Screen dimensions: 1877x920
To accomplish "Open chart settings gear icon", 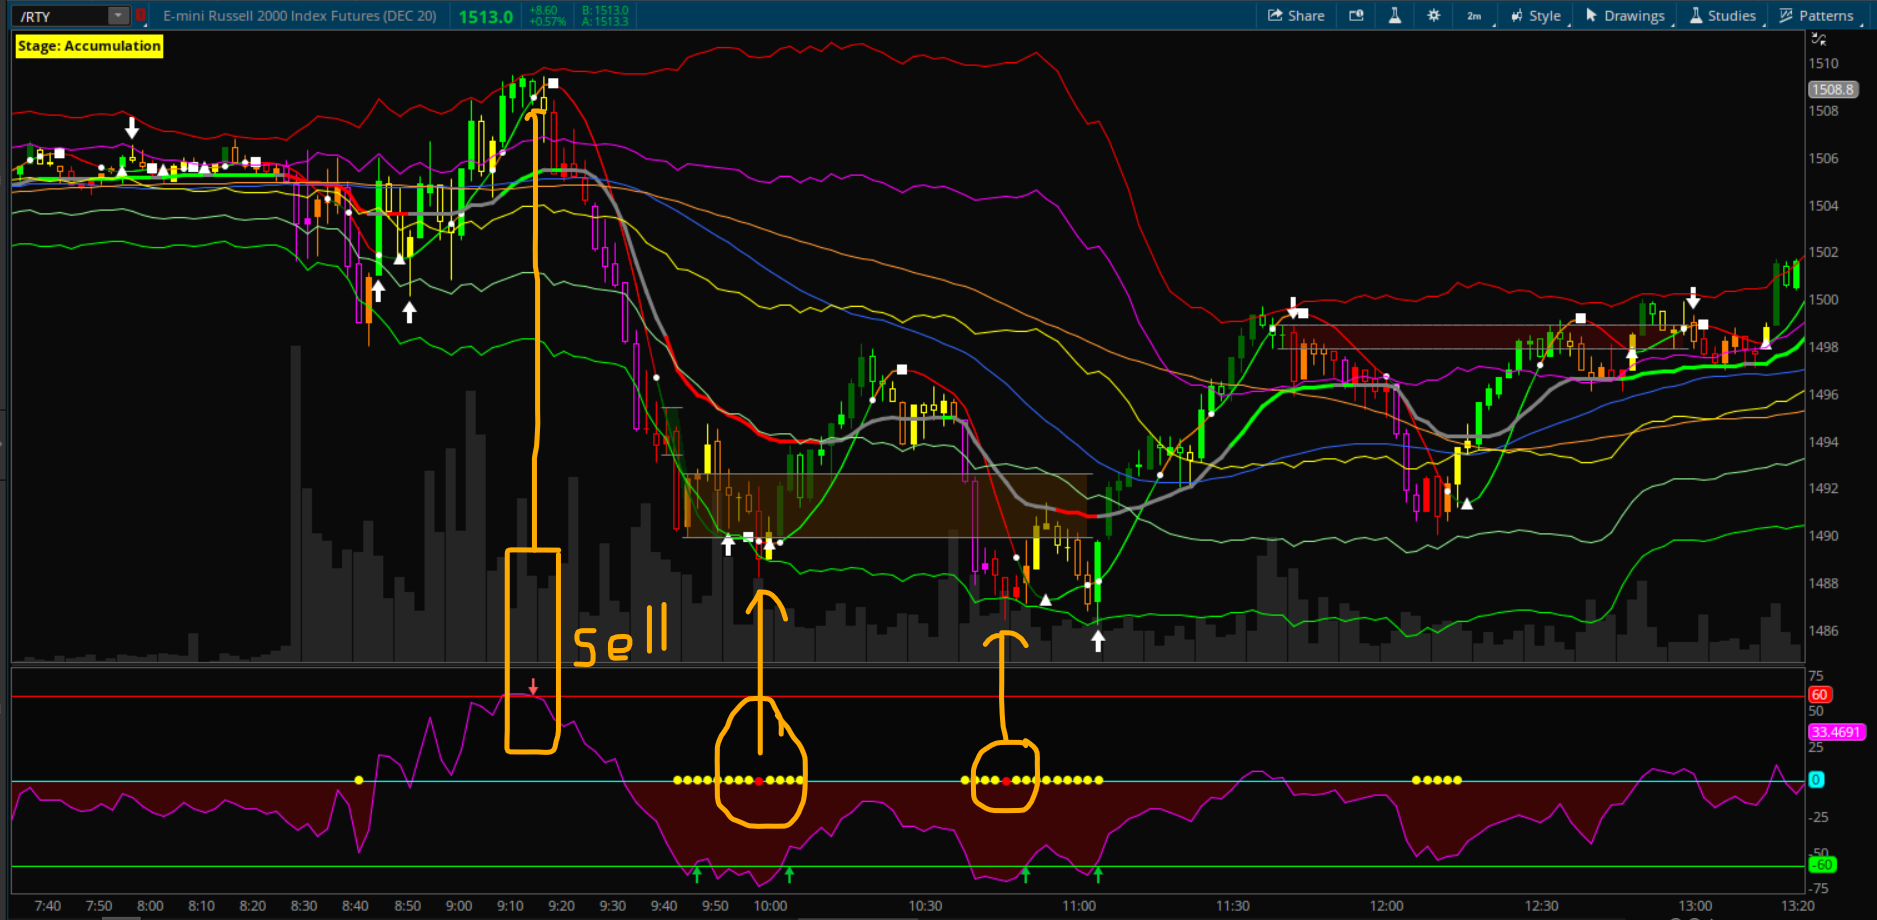I will [x=1433, y=16].
